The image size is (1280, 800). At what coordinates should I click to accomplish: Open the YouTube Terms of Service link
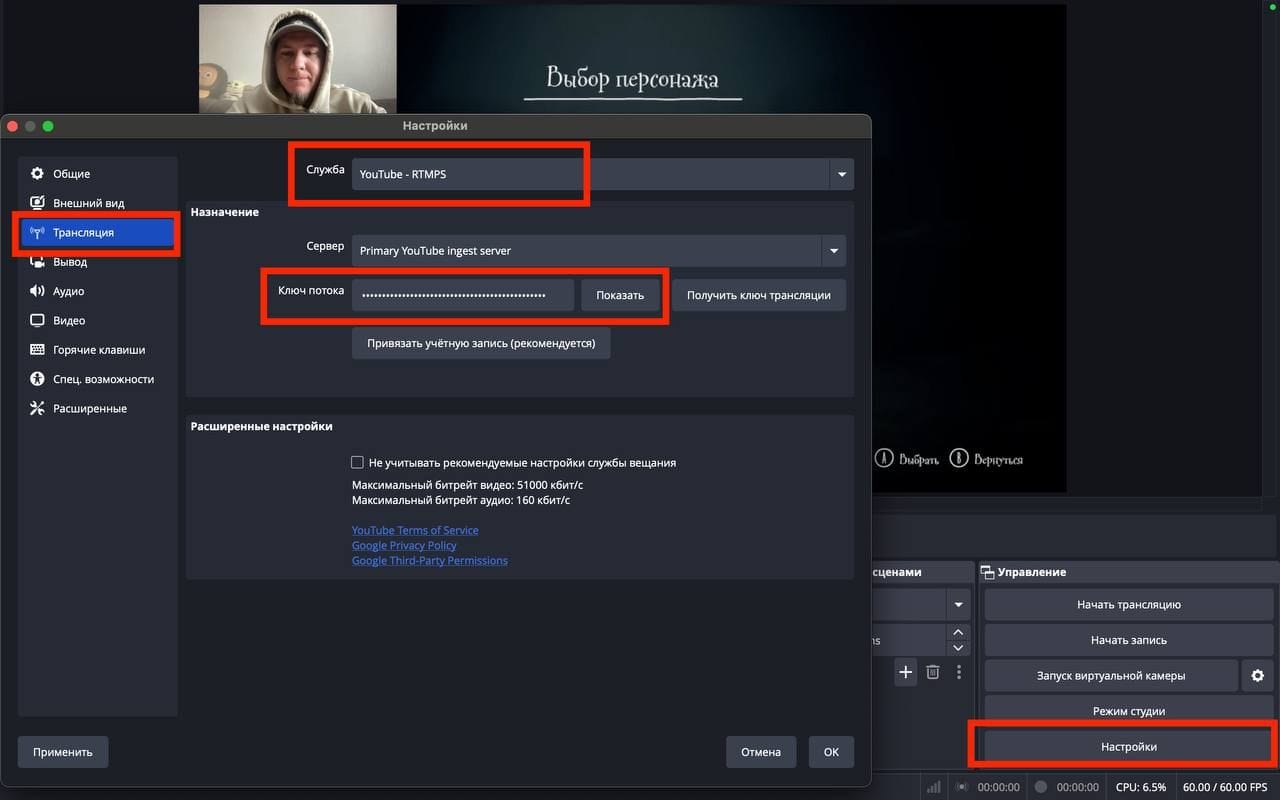click(414, 530)
